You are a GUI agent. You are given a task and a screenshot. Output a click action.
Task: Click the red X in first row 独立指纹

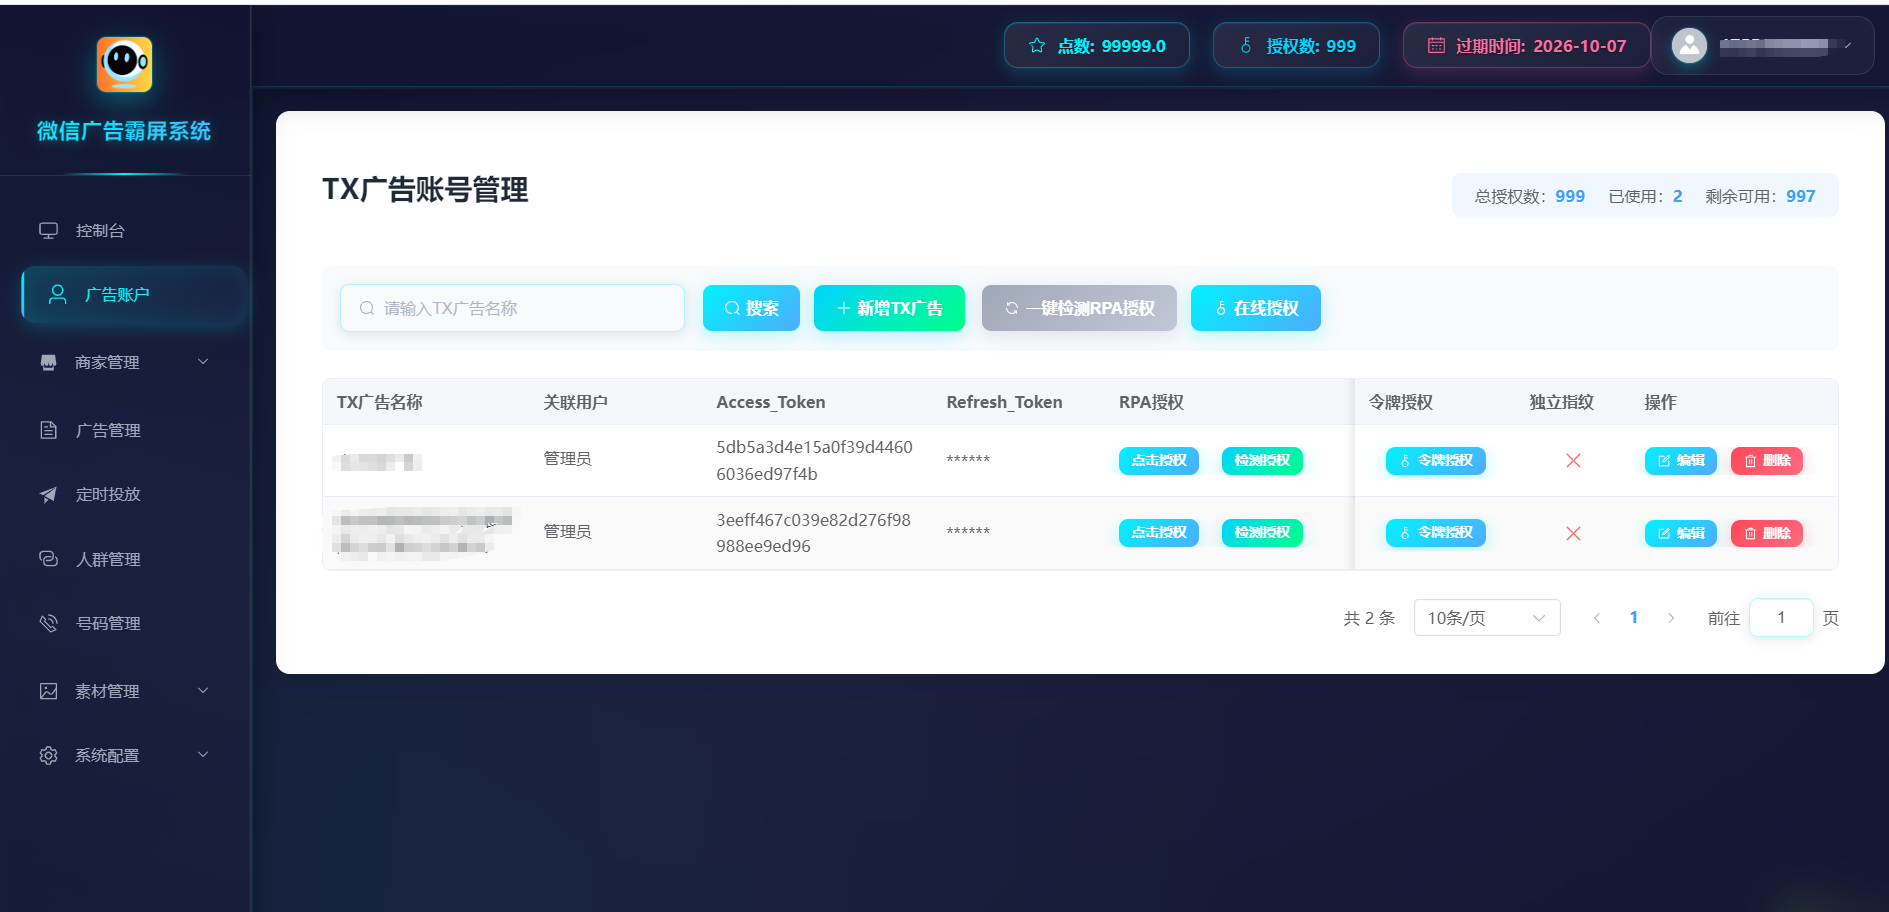click(x=1573, y=461)
